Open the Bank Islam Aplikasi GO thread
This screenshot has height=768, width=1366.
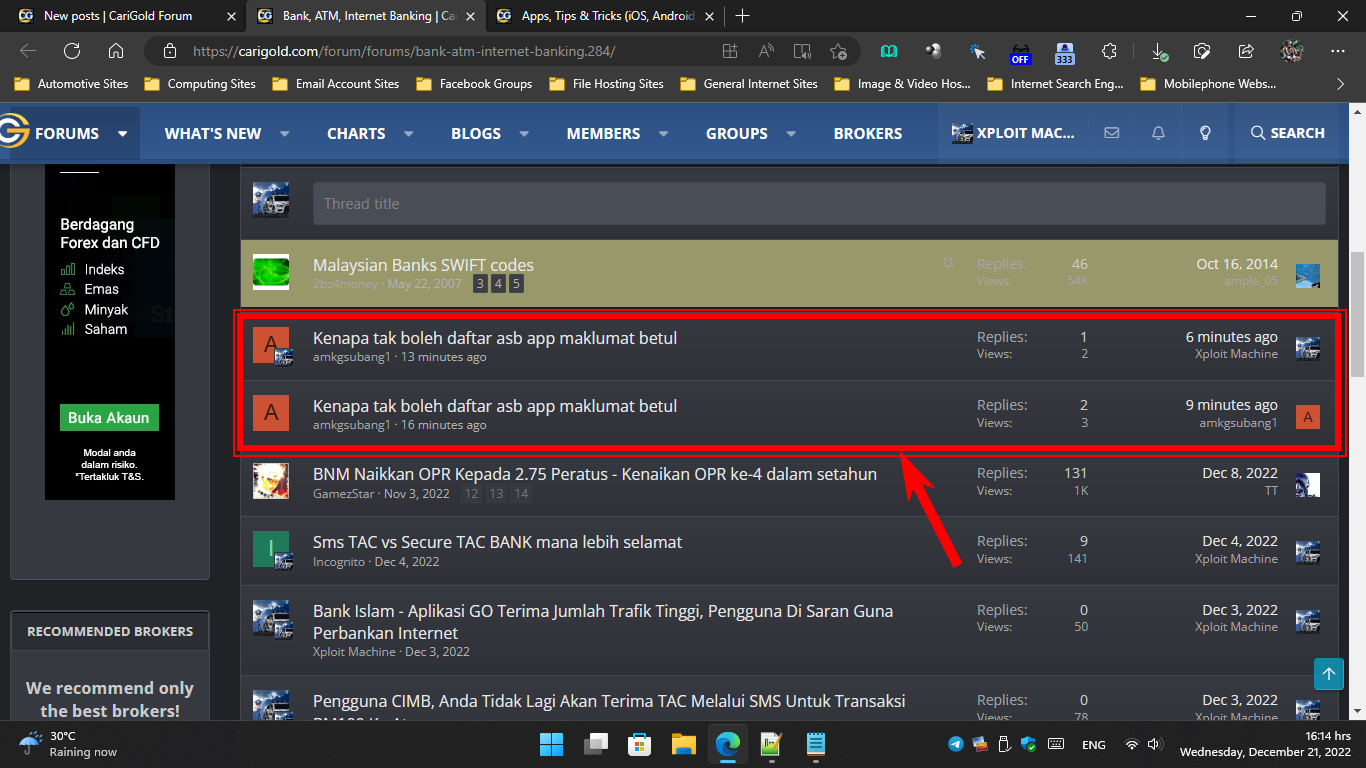603,621
